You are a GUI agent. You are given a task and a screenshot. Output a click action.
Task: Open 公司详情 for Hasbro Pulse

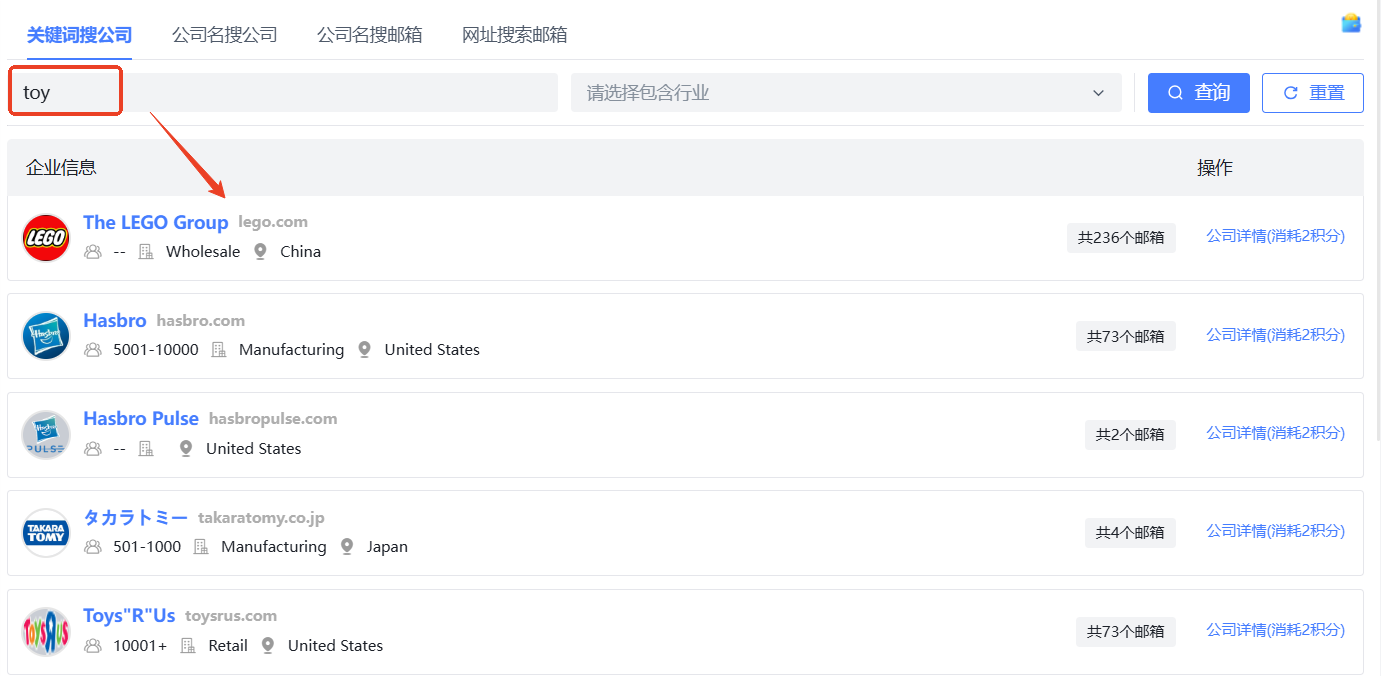[x=1276, y=433]
